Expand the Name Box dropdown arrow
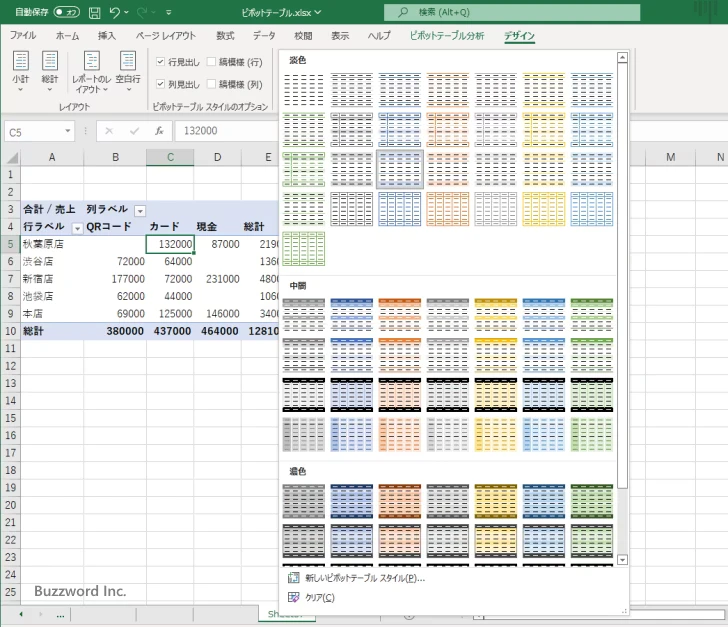Screen dimensions: 728x627 click(x=68, y=131)
